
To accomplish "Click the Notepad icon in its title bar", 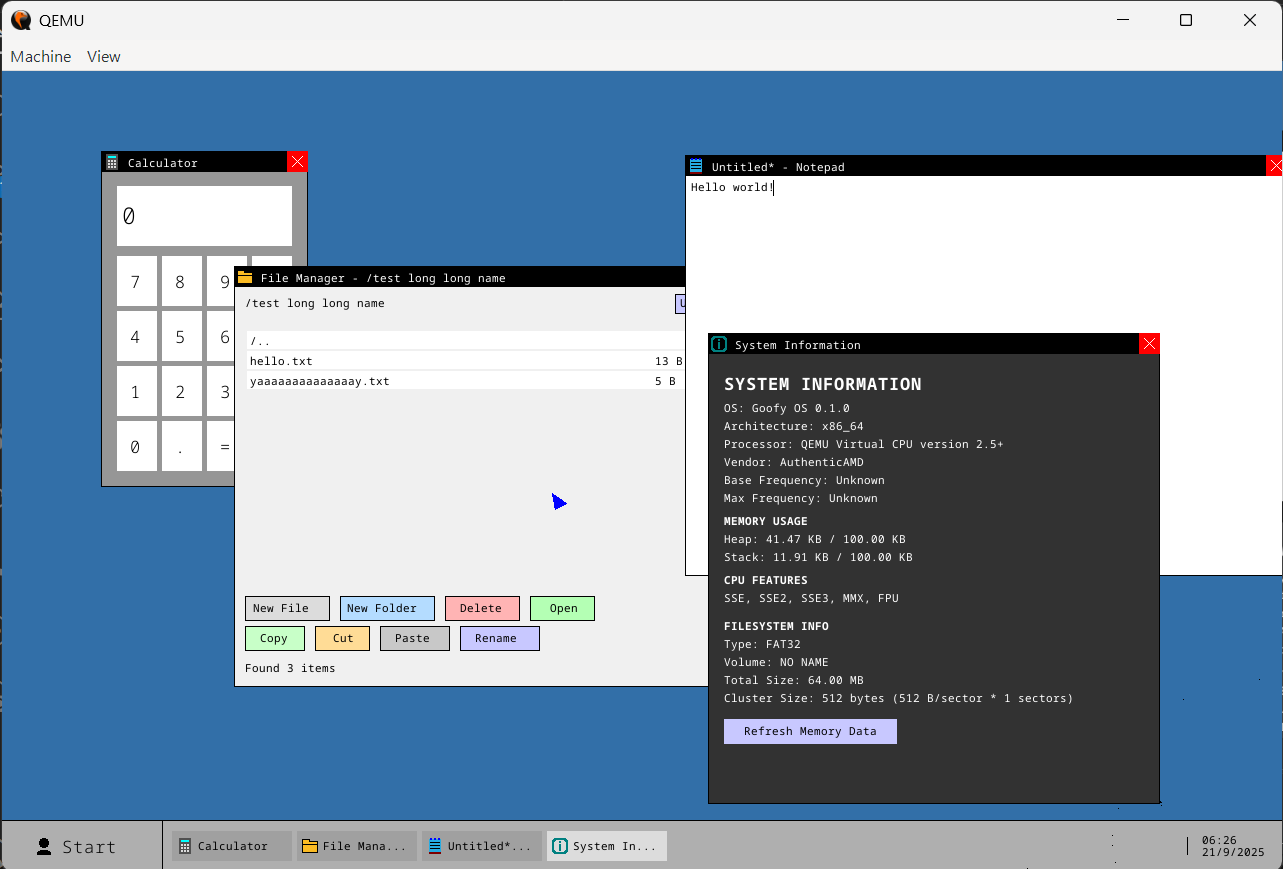I will point(696,166).
